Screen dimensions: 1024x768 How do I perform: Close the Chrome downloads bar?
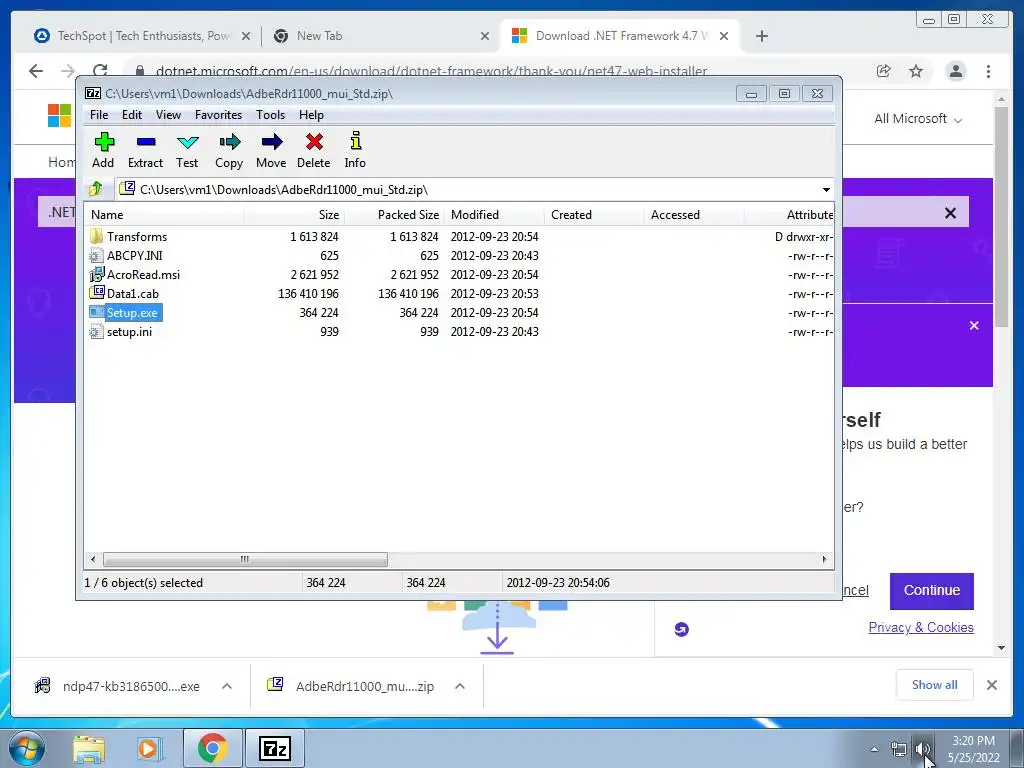coord(992,685)
